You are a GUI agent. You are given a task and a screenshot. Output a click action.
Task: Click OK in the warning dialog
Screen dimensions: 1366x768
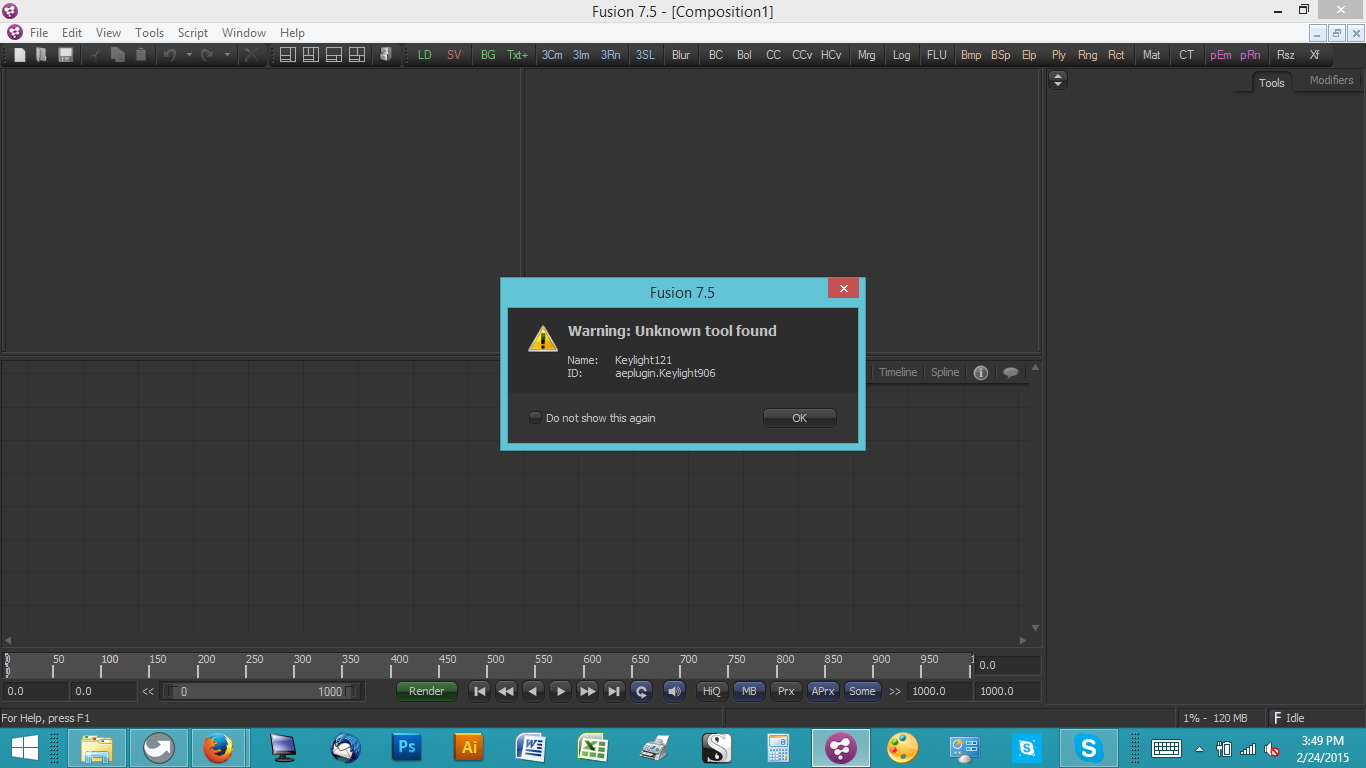pyautogui.click(x=799, y=418)
